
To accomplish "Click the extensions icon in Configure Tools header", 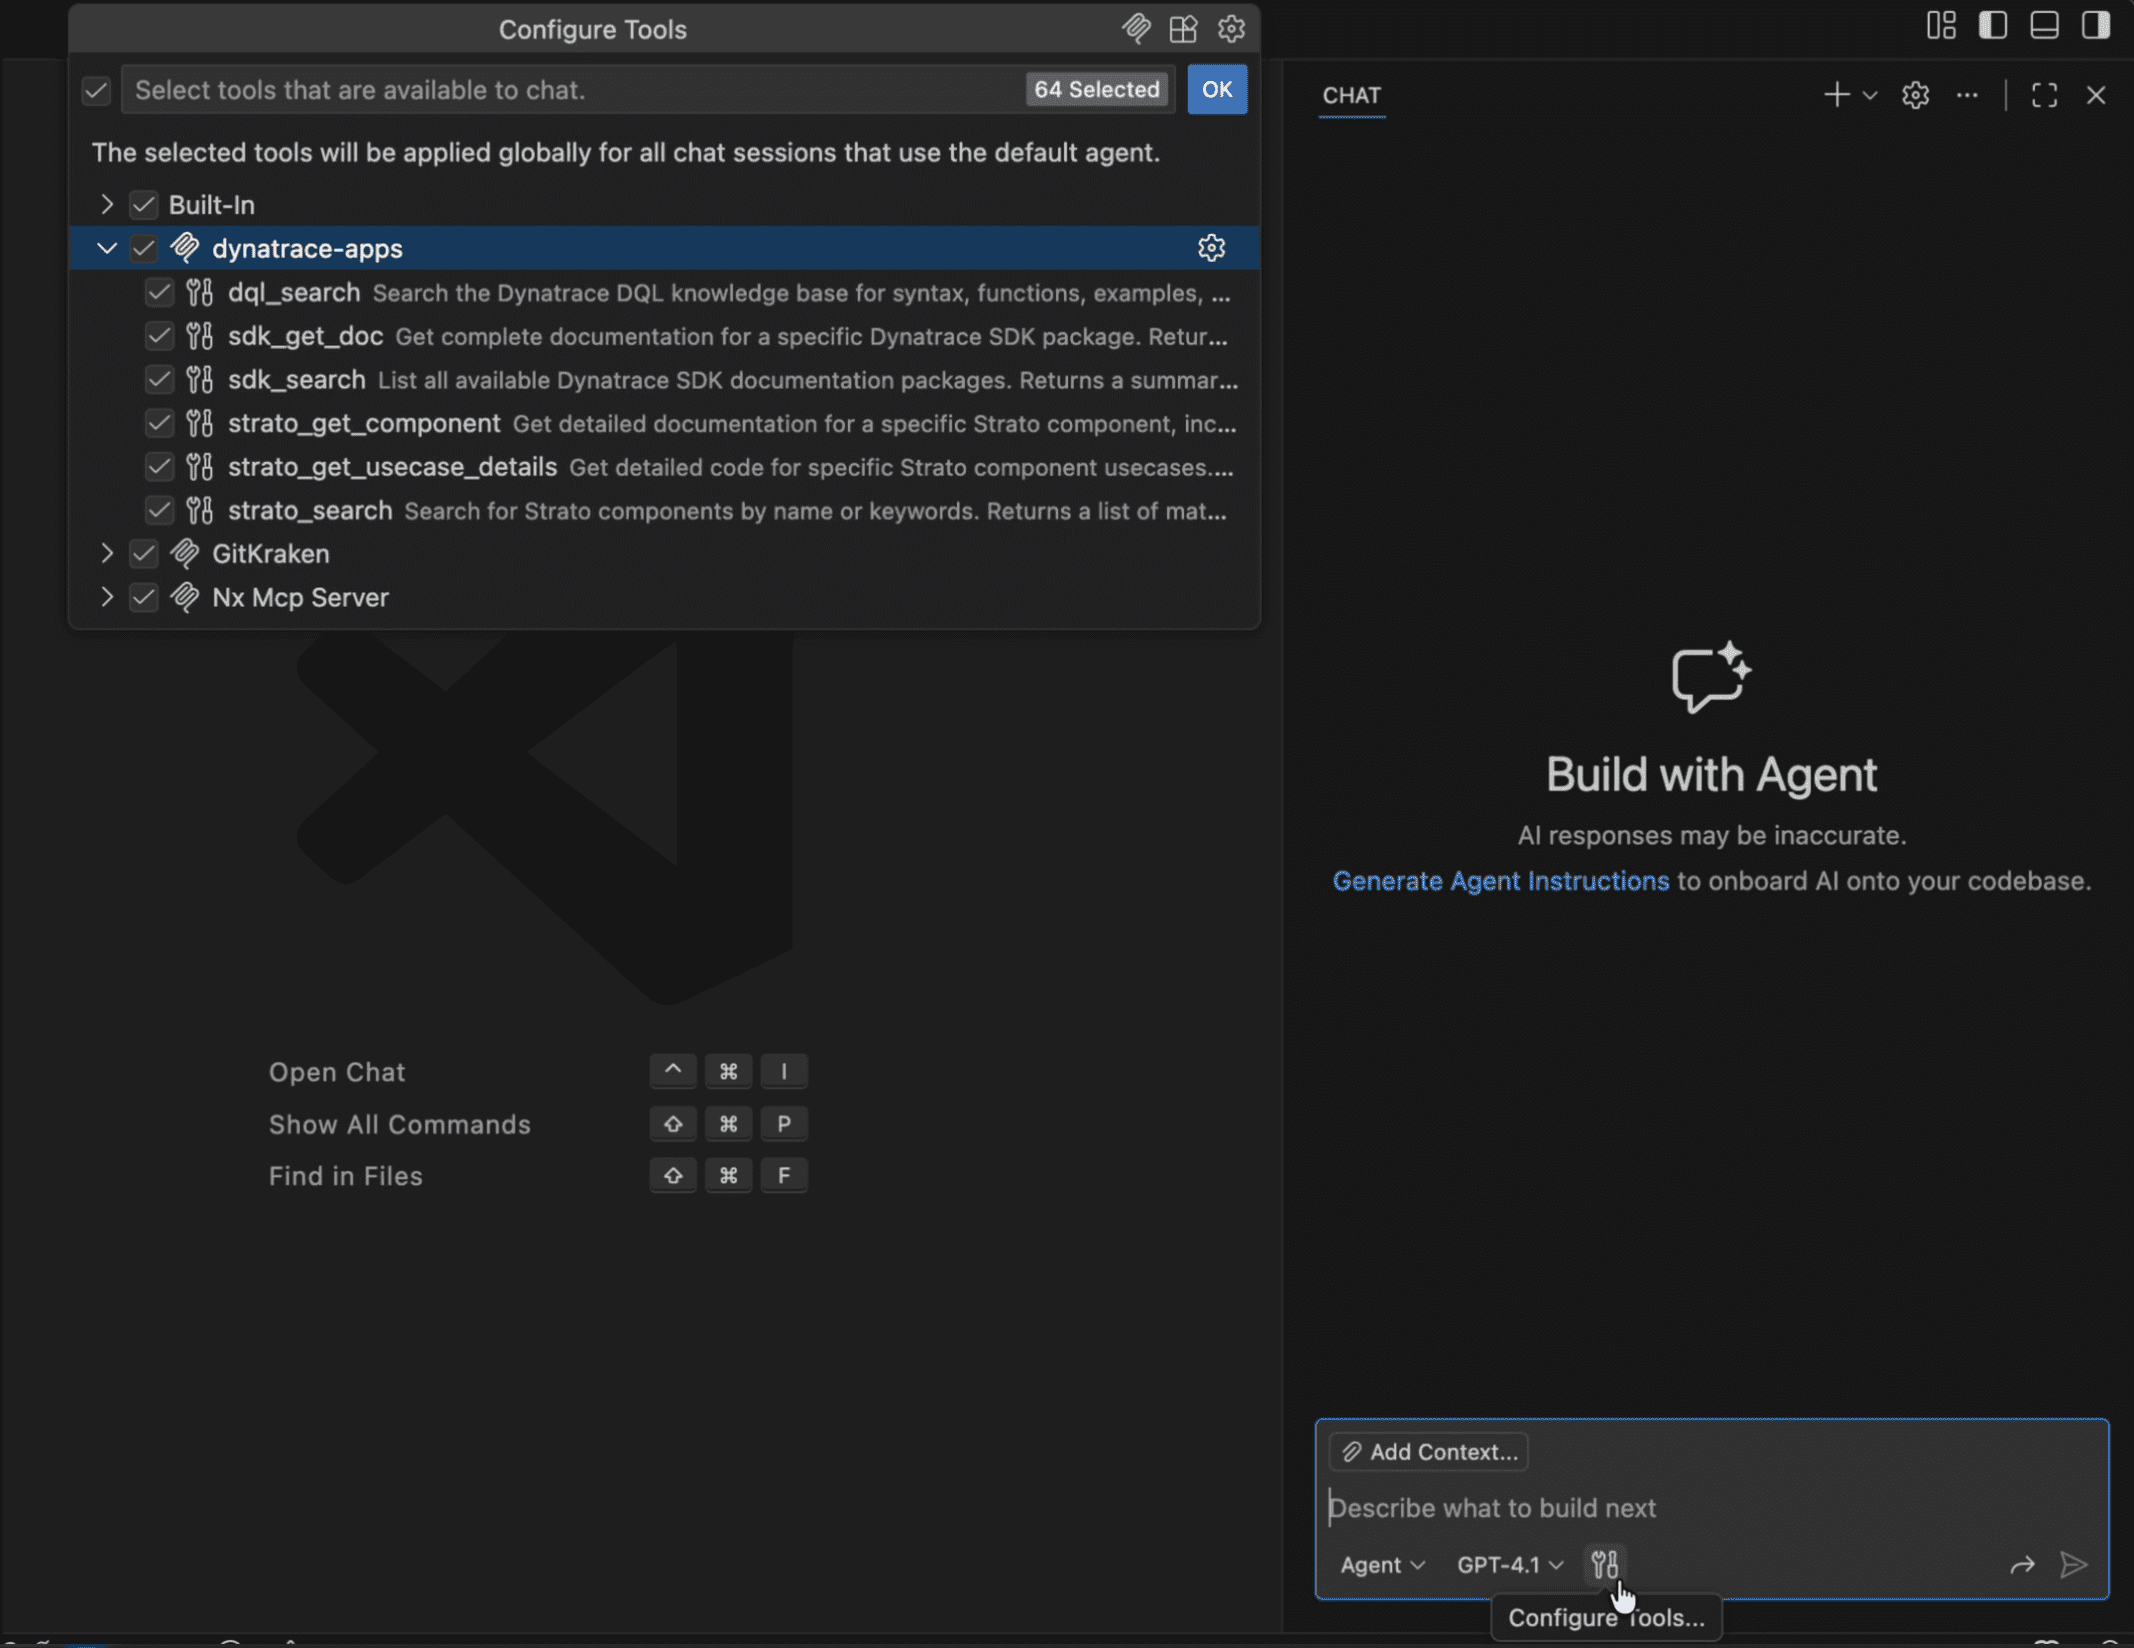I will pyautogui.click(x=1182, y=29).
